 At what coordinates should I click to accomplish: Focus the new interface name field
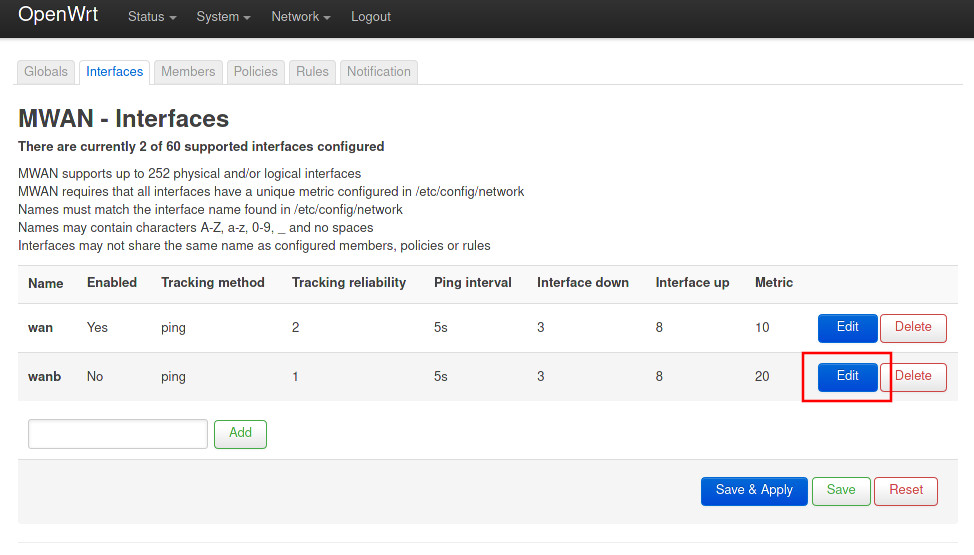click(x=118, y=434)
